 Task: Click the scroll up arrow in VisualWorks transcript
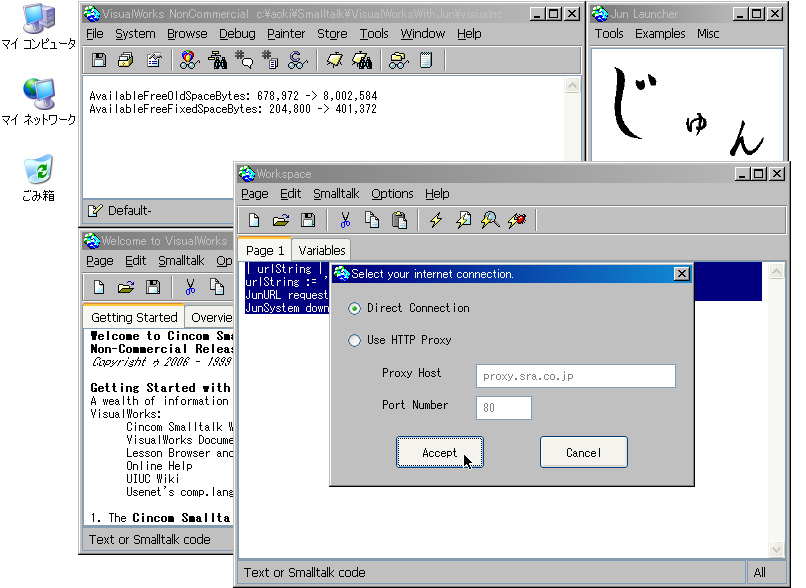(573, 85)
